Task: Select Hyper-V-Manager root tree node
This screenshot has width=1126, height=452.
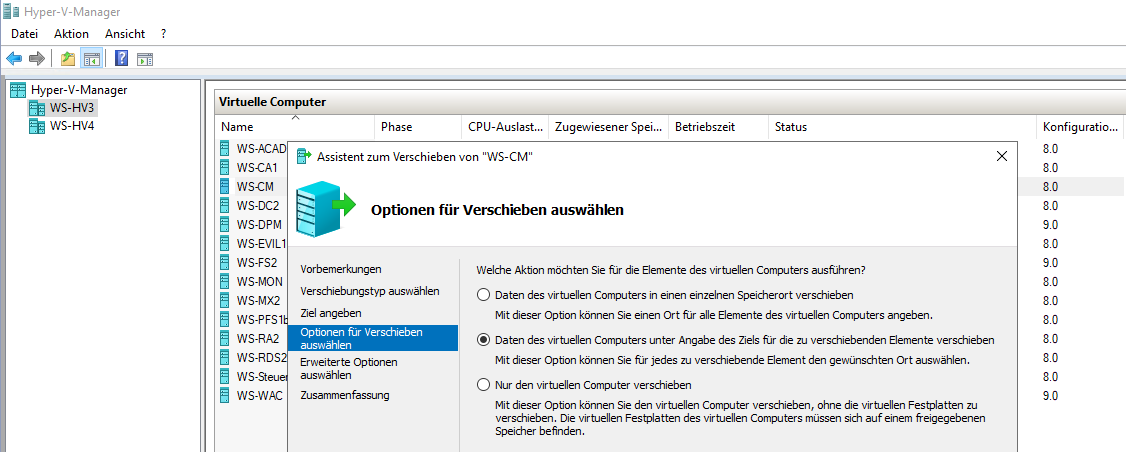Action: pos(79,90)
